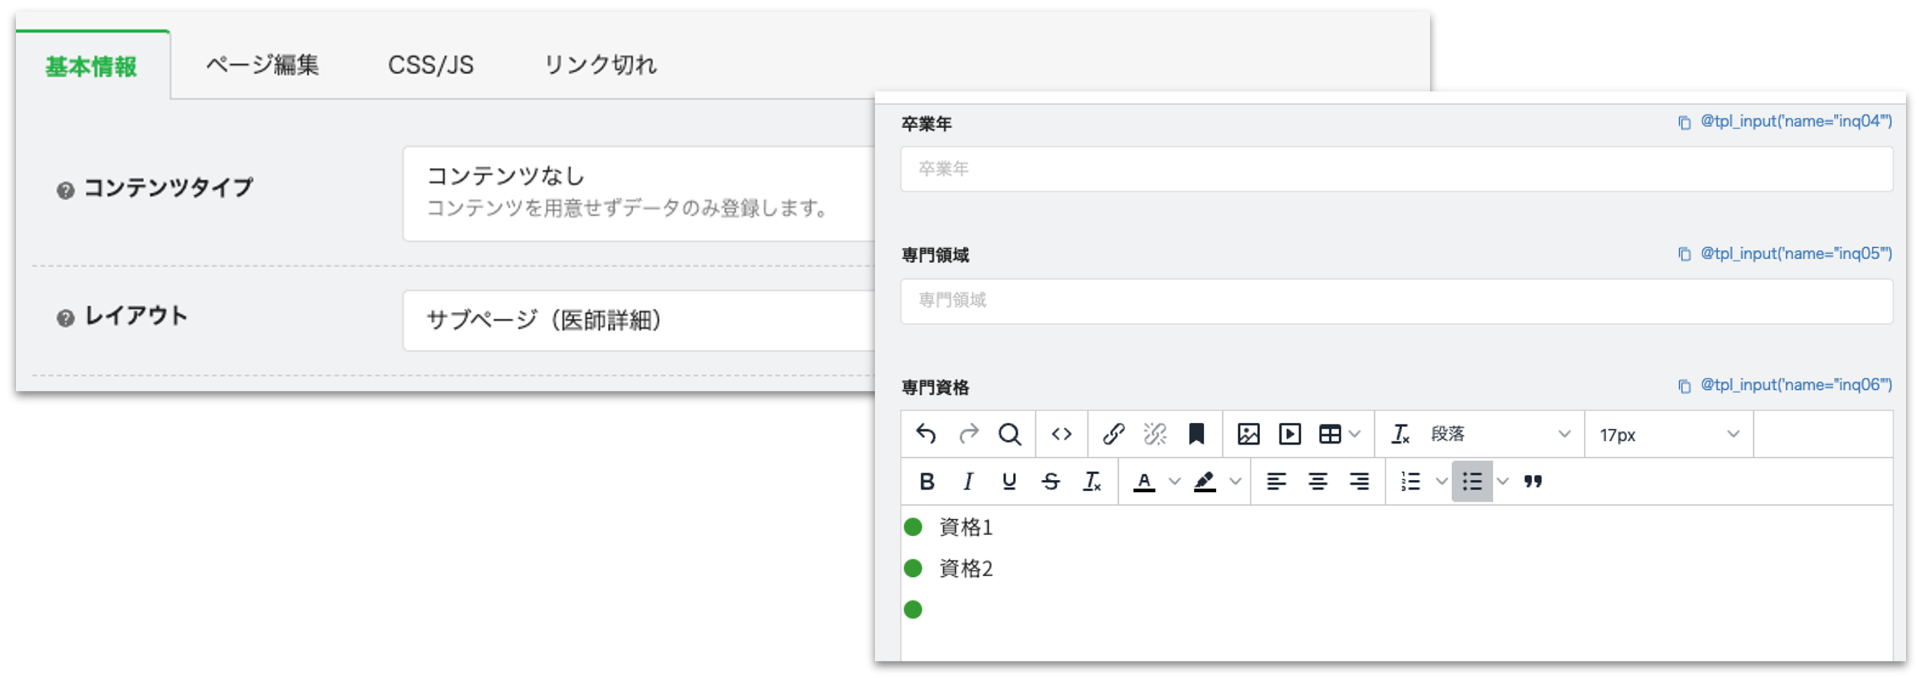This screenshot has height=679, width=1919.
Task: Expand the insert table dropdown
Action: coord(1355,434)
